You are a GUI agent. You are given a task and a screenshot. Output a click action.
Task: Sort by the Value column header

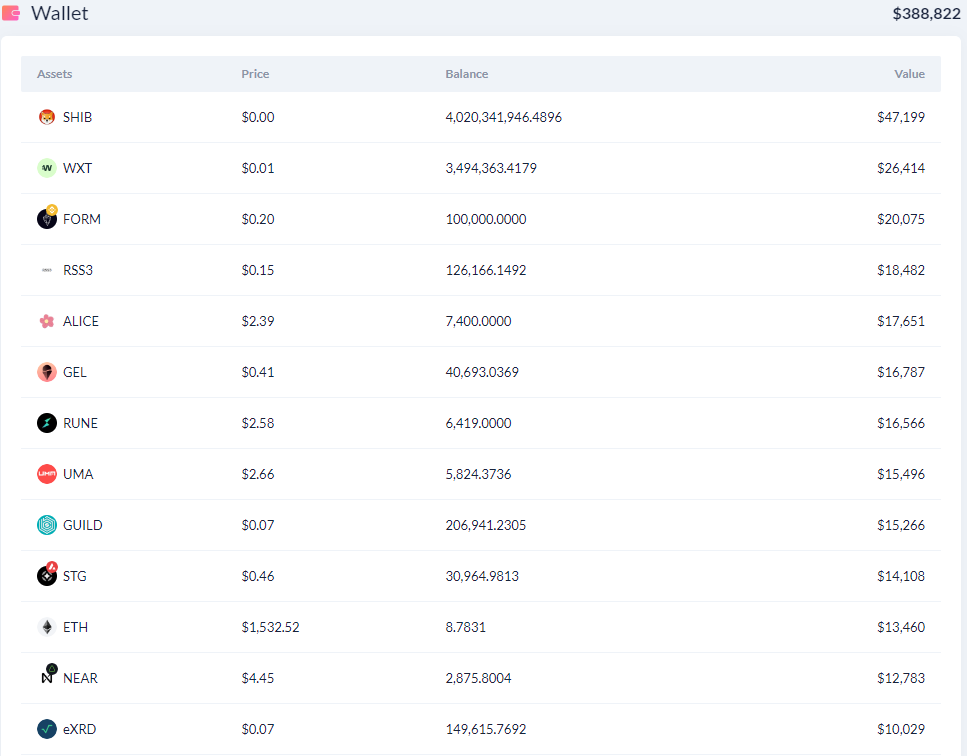tap(910, 74)
